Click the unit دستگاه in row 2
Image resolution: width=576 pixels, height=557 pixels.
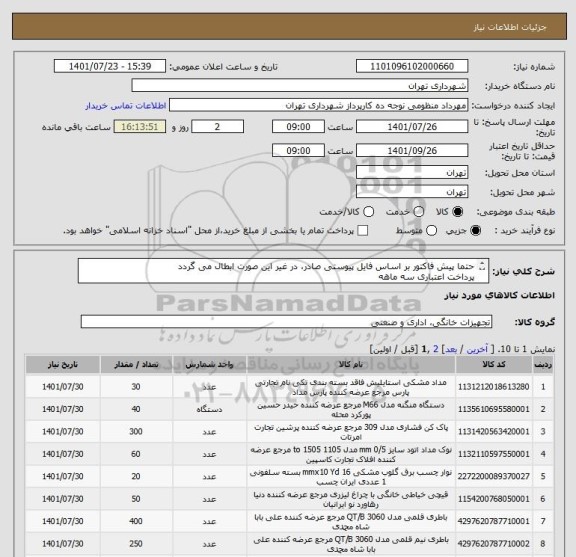209,409
